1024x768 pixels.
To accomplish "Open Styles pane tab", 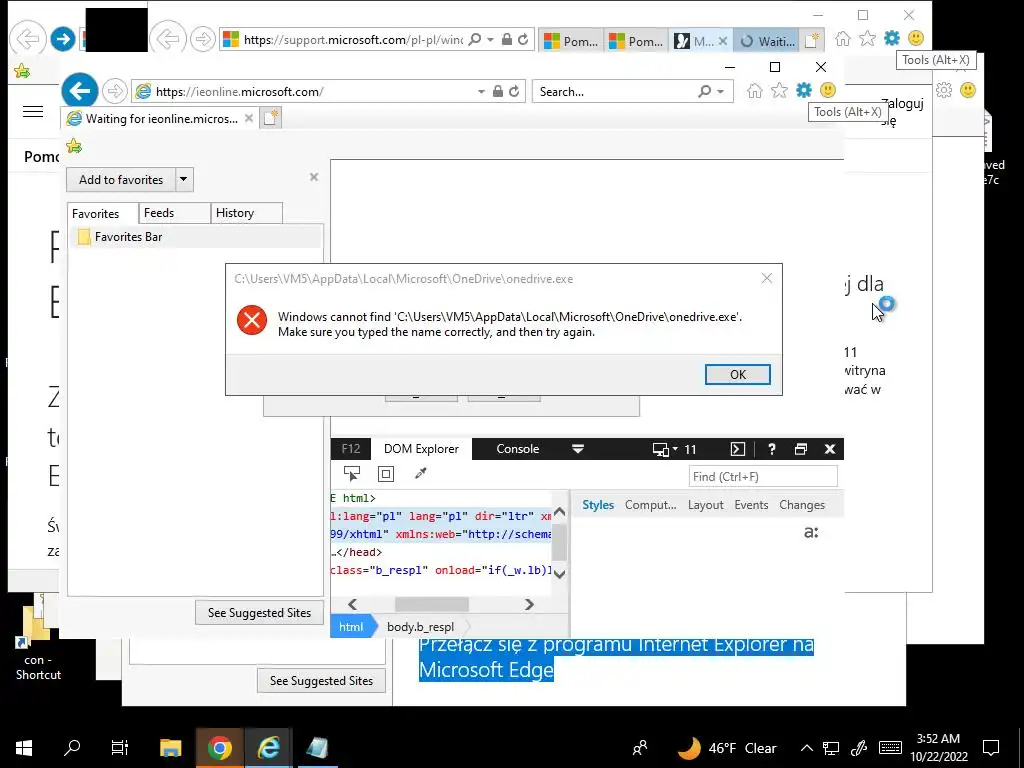I will (x=598, y=505).
